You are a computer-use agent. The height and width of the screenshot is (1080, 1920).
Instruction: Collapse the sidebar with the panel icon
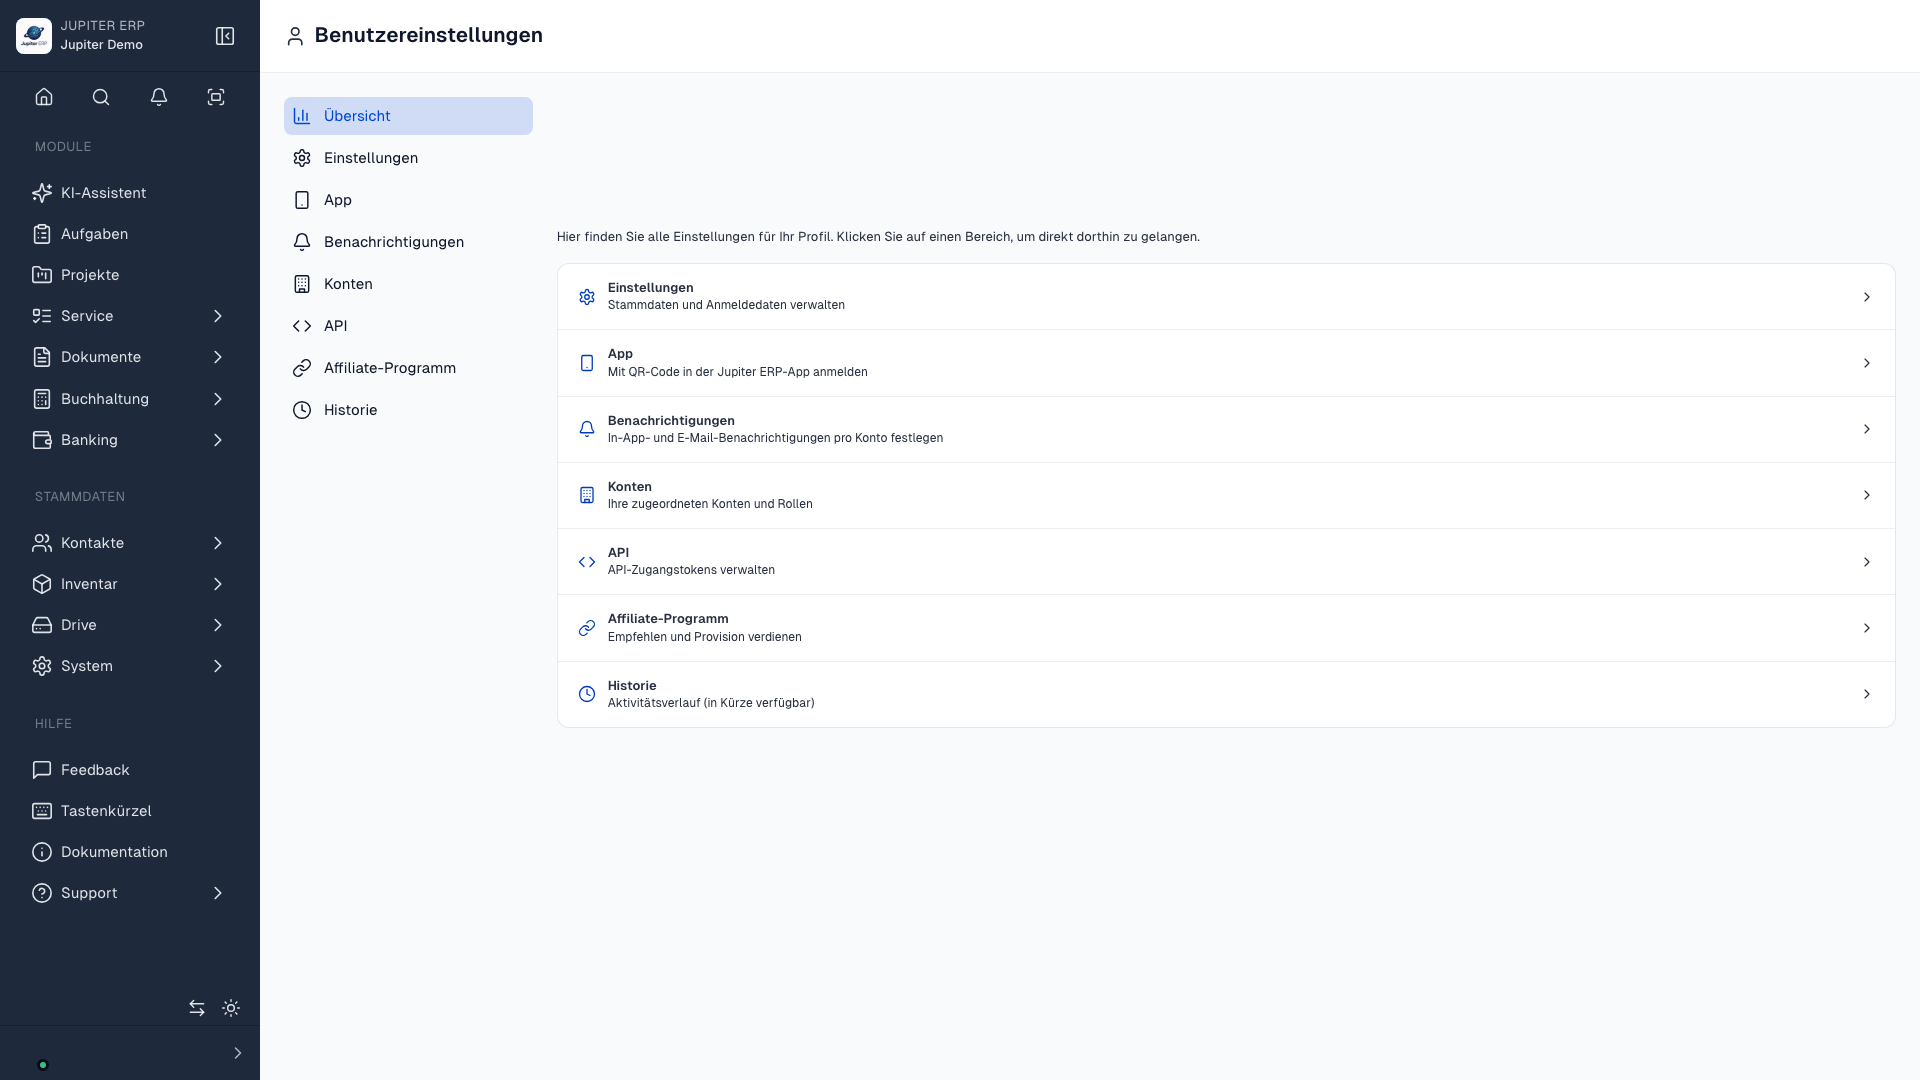coord(225,36)
